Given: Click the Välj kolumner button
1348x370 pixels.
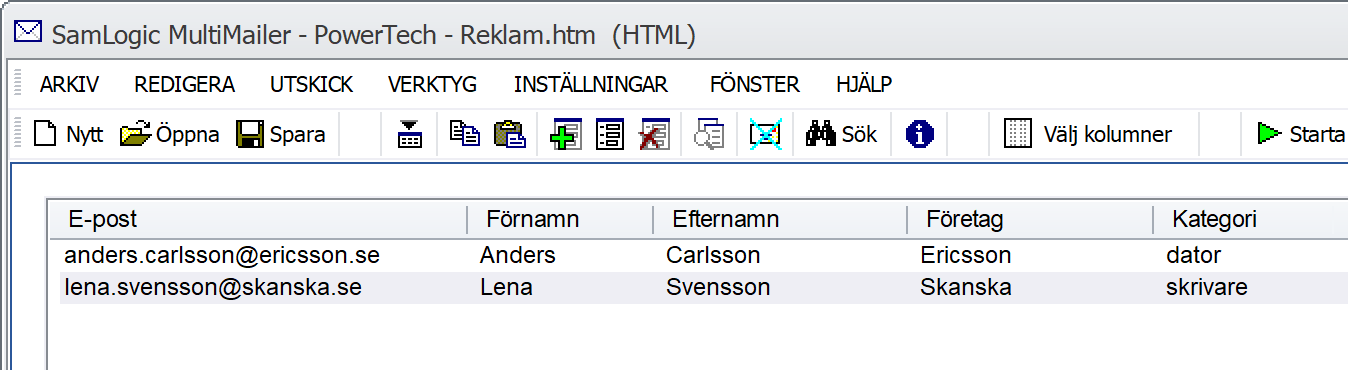Looking at the screenshot, I should [x=1088, y=134].
